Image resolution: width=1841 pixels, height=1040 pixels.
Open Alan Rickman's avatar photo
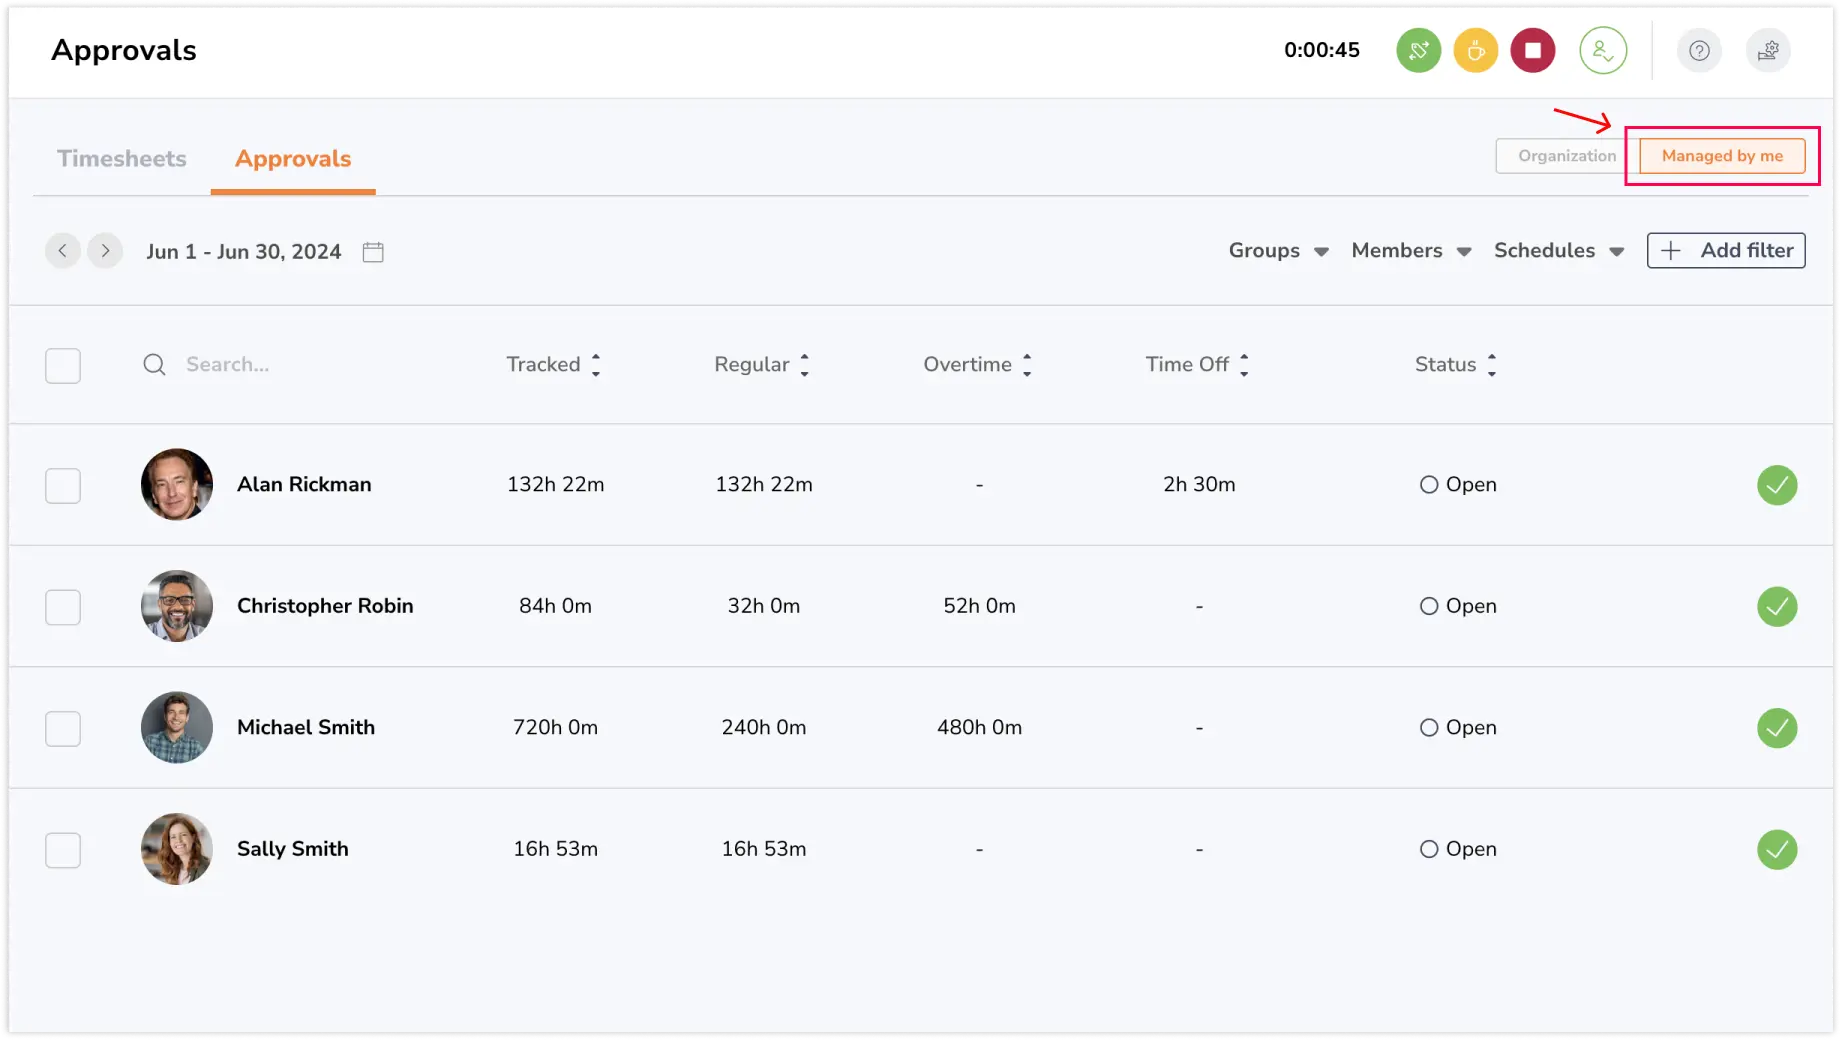[177, 485]
